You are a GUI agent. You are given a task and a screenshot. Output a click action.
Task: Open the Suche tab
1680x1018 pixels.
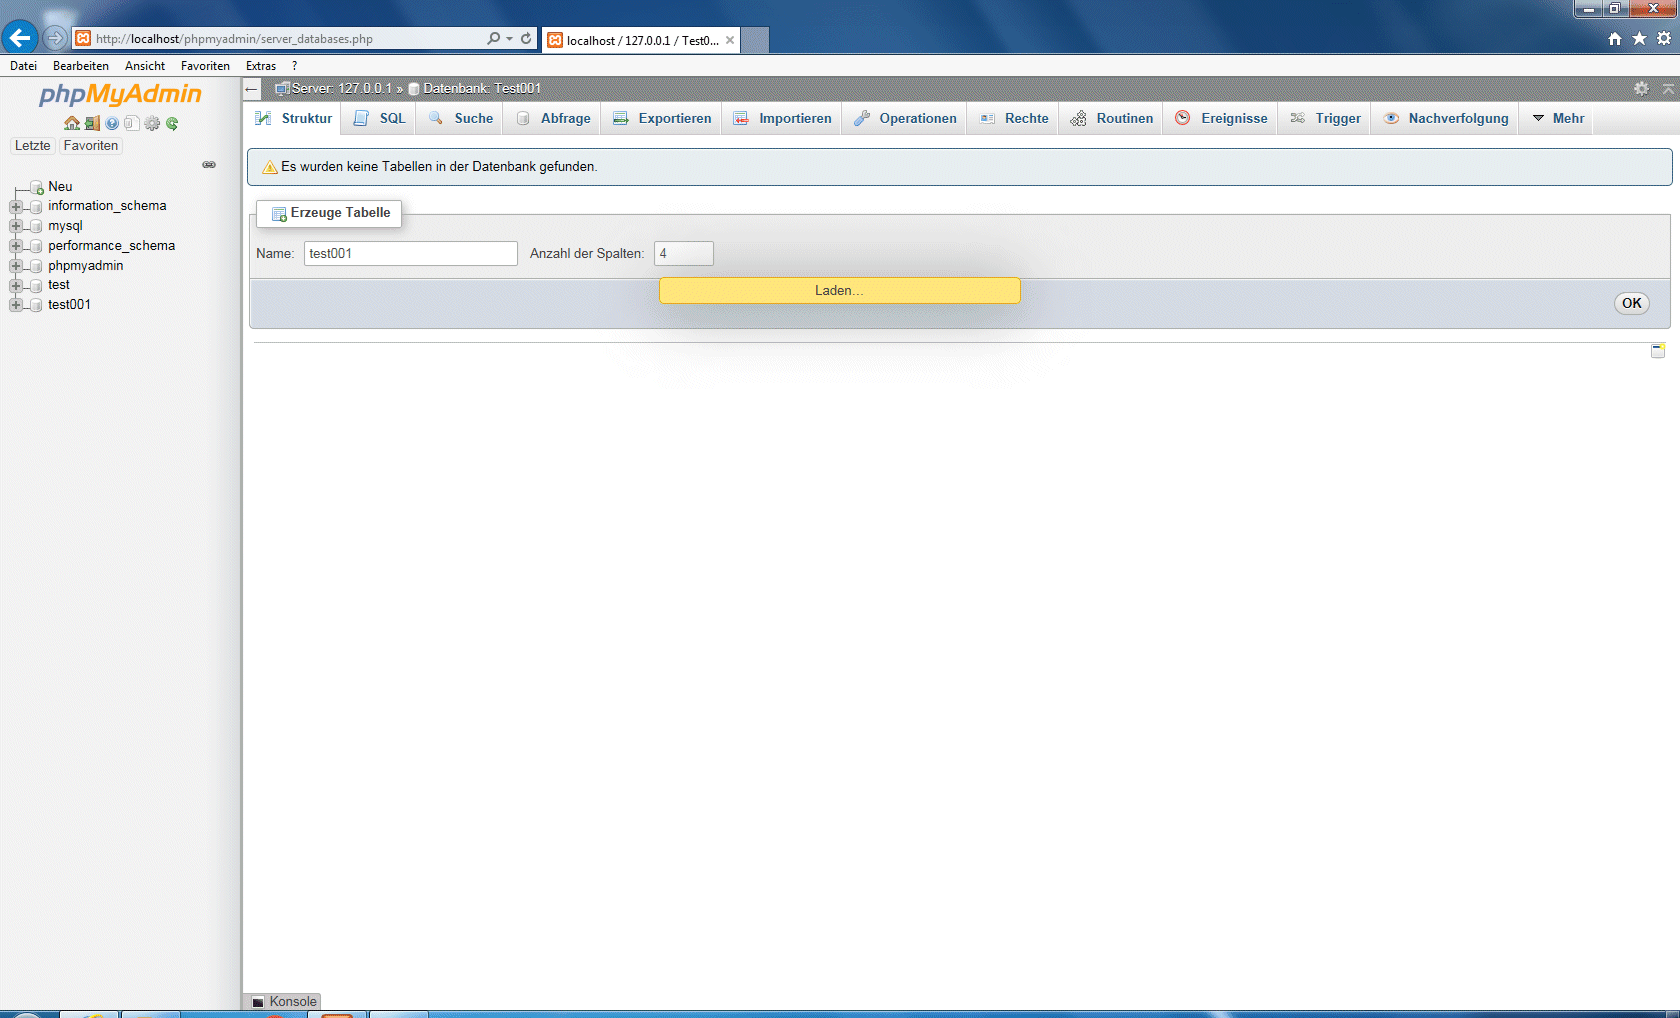point(460,118)
